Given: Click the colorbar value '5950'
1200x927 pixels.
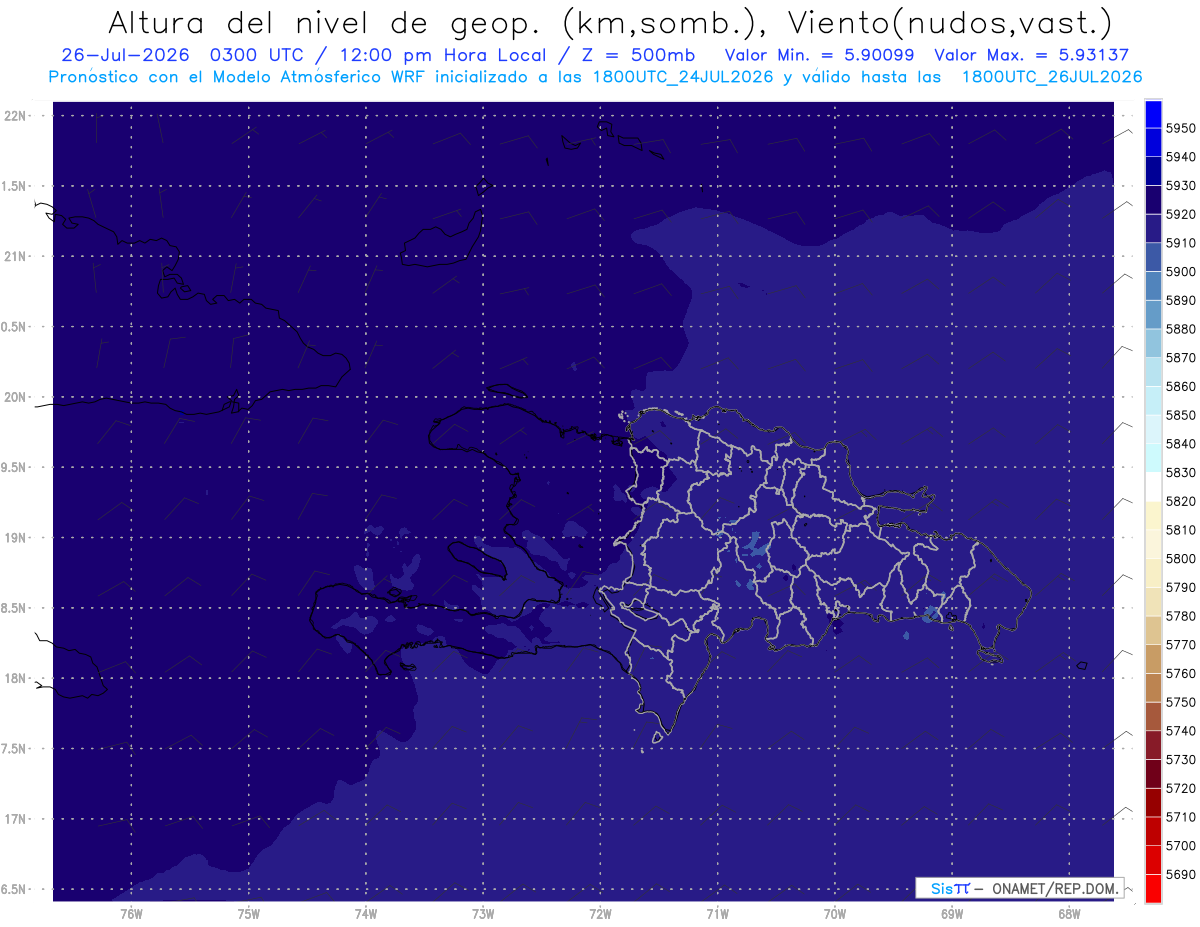Looking at the screenshot, I should tap(1181, 128).
